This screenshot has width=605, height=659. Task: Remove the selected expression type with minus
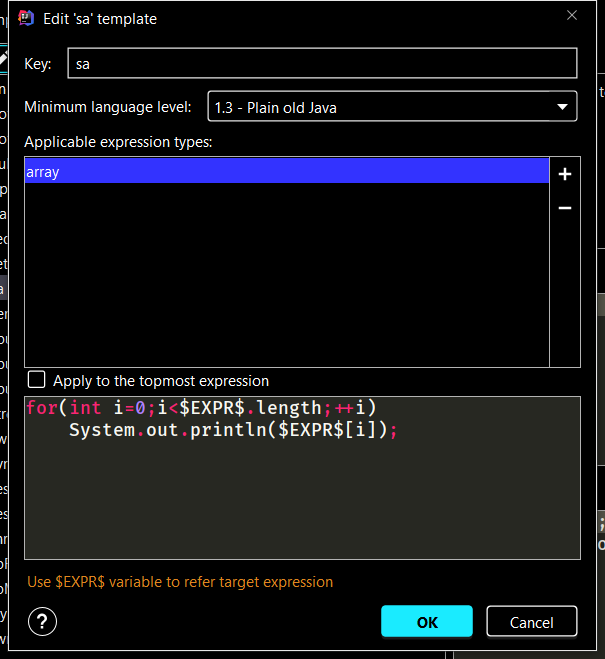[564, 207]
